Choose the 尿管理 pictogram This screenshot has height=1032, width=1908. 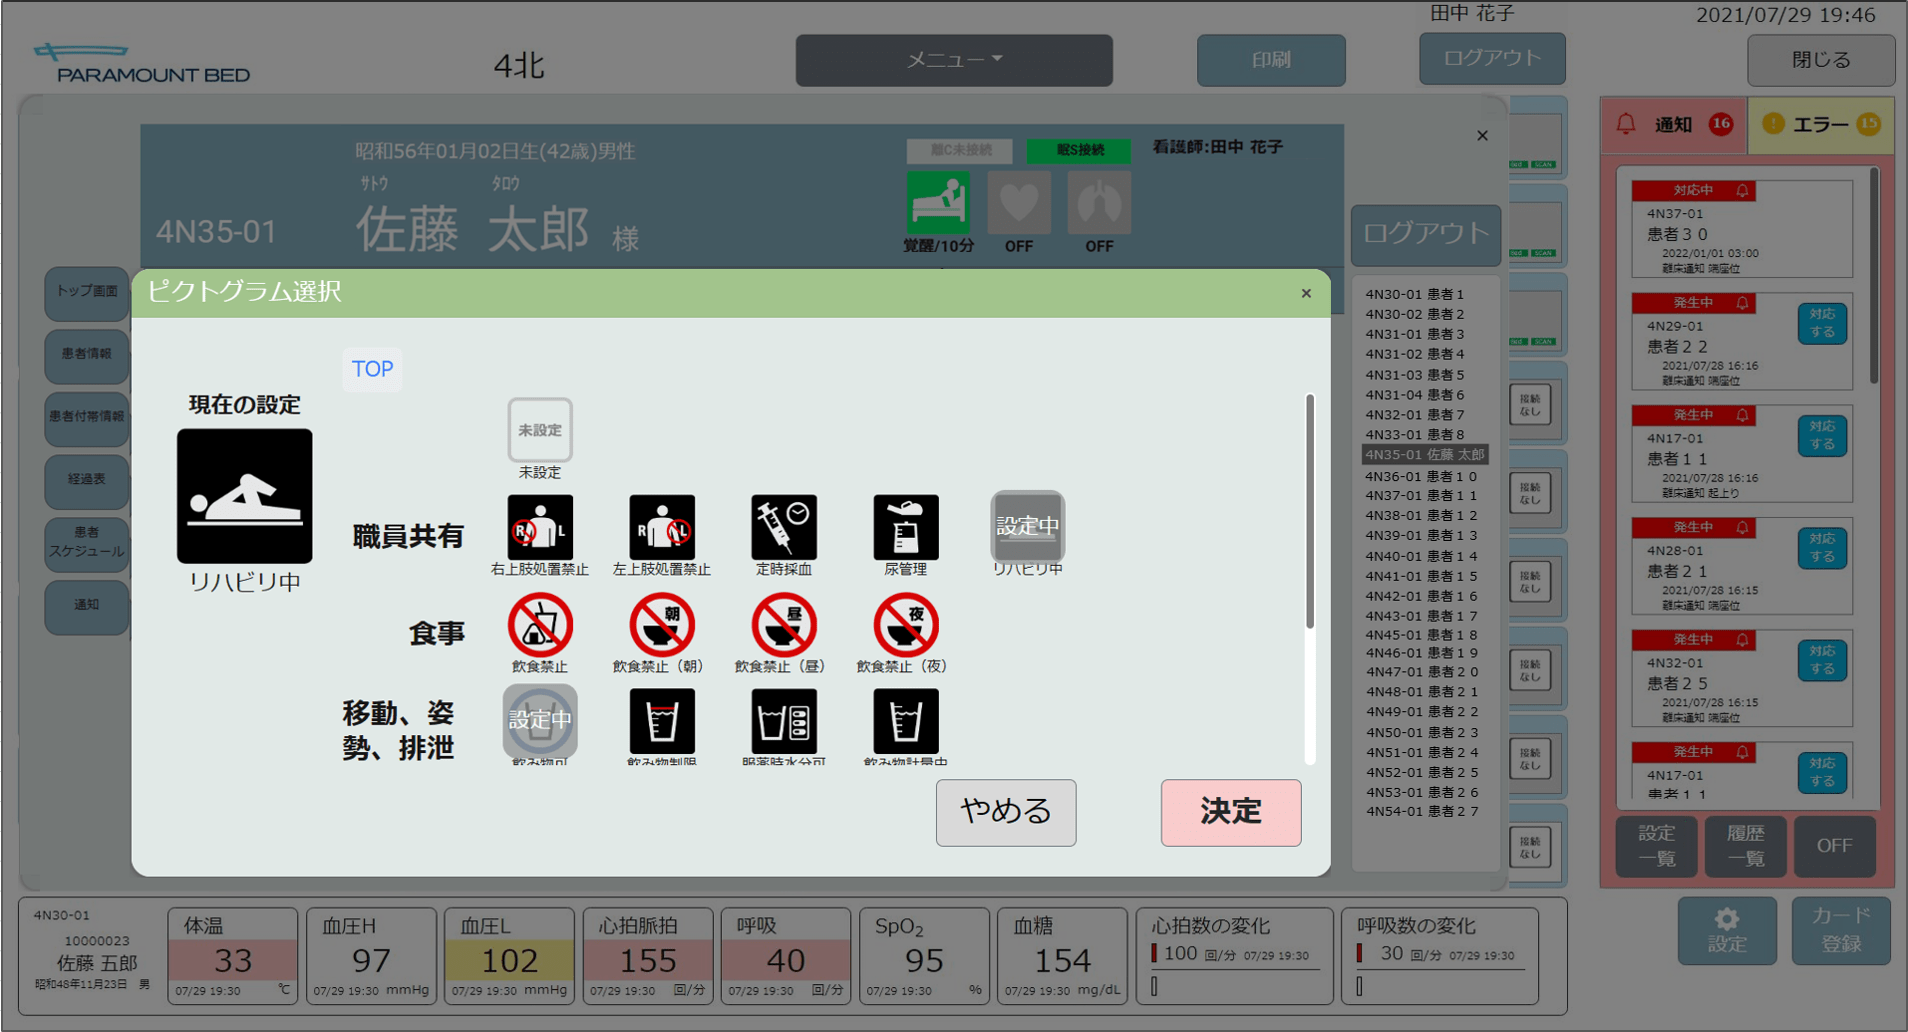(905, 527)
